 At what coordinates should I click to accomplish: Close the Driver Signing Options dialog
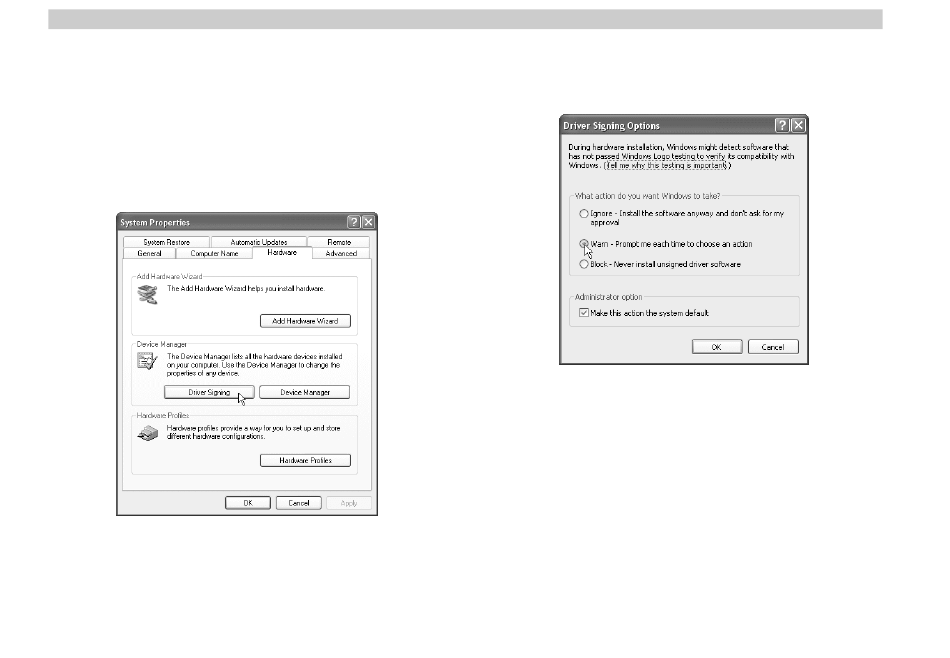[799, 125]
